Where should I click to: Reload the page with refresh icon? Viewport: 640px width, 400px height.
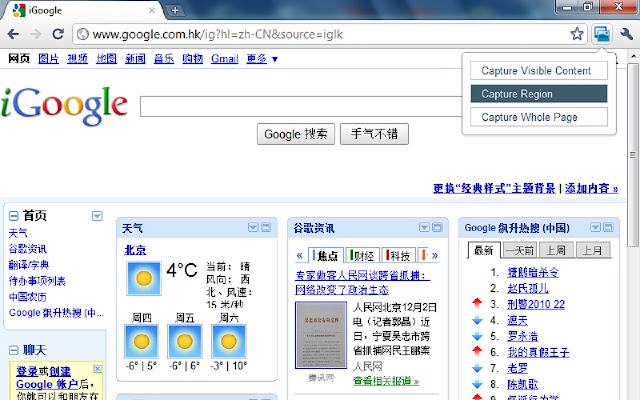[58, 34]
